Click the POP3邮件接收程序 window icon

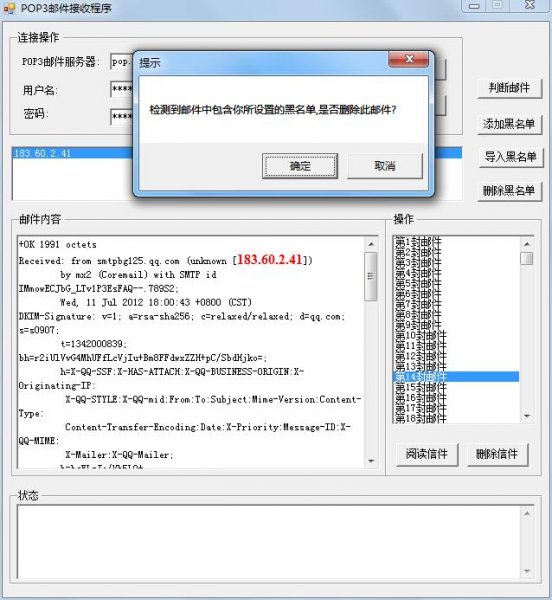click(9, 8)
